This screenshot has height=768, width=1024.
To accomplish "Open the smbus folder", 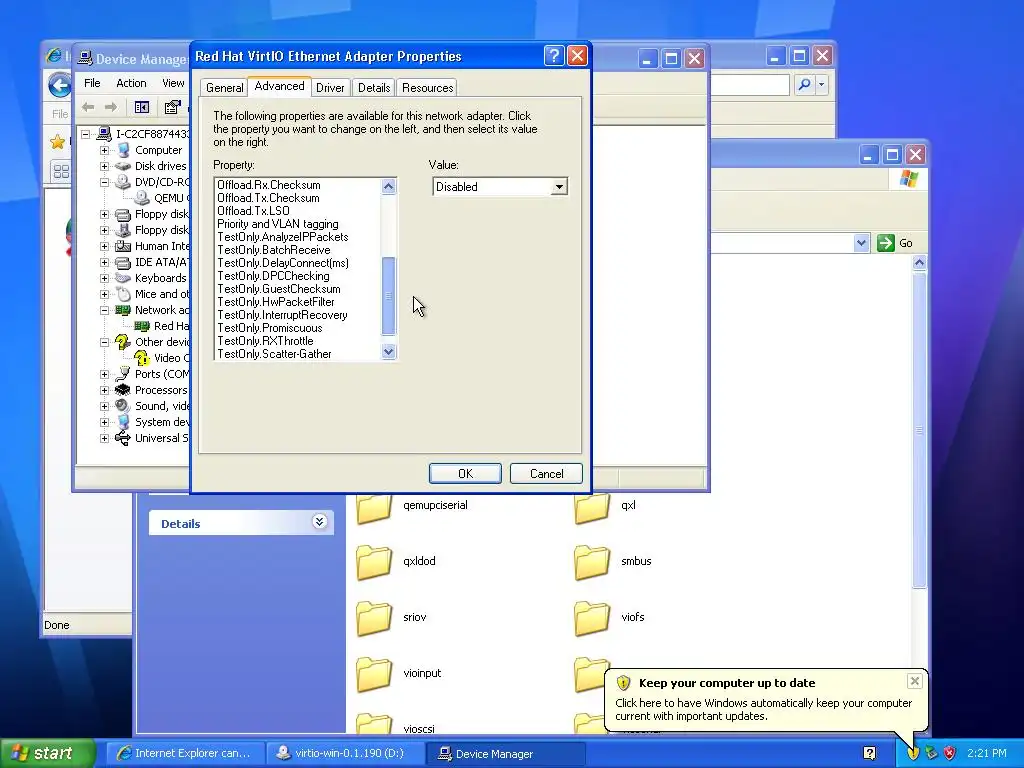I will tap(592, 562).
